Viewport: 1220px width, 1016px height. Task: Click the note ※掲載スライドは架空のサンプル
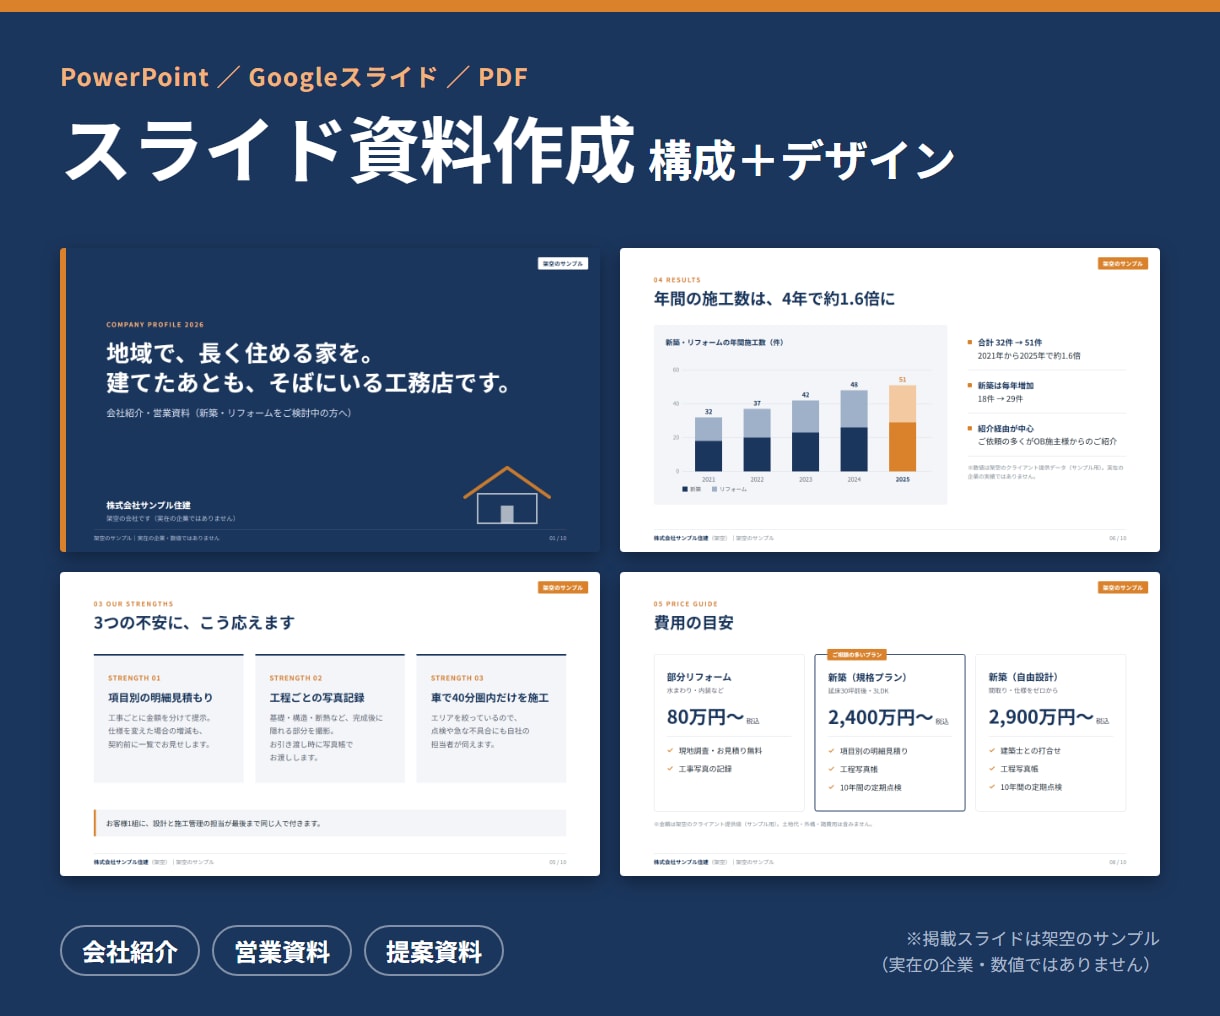[1033, 939]
